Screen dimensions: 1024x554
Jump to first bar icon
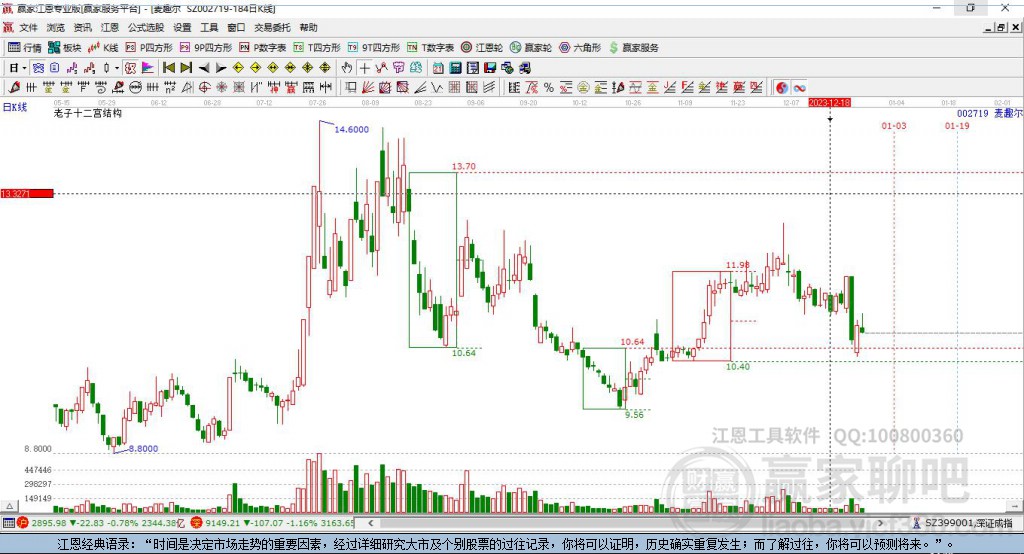click(x=168, y=68)
